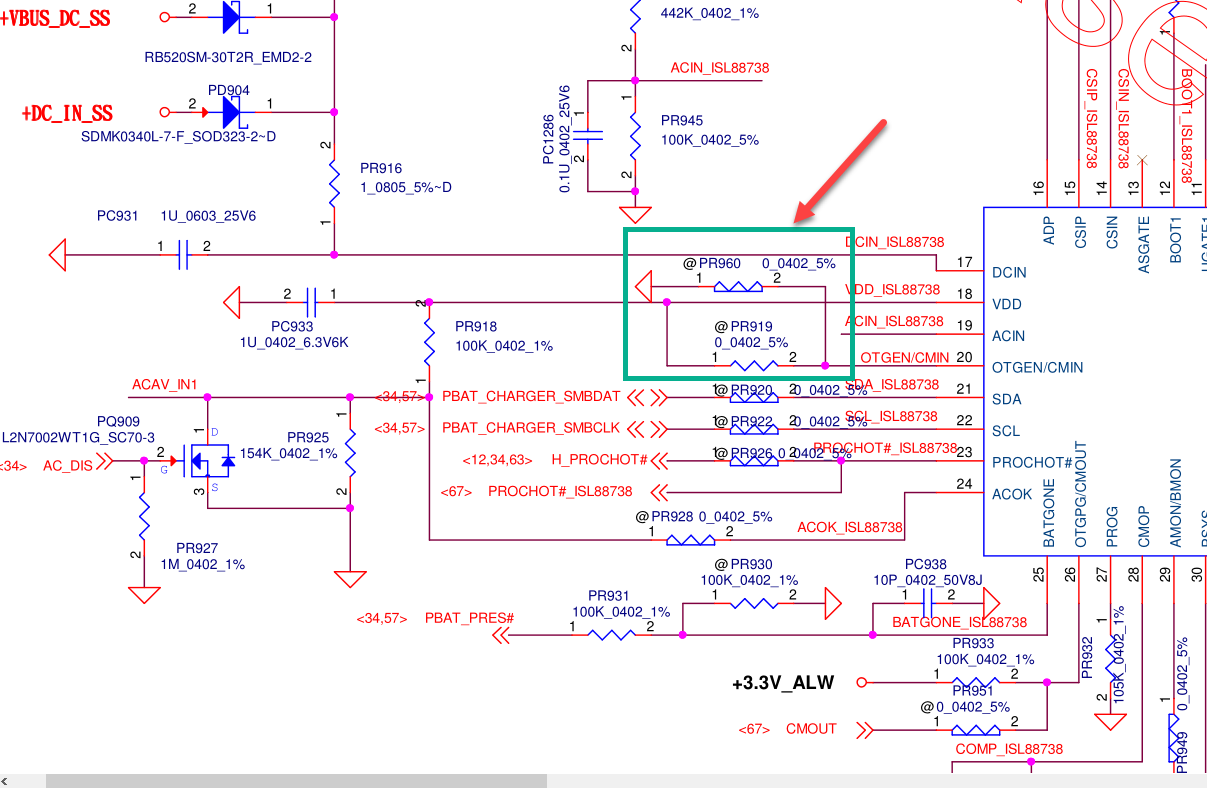
Task: Select the PR916 resistor symbol
Action: click(x=333, y=184)
